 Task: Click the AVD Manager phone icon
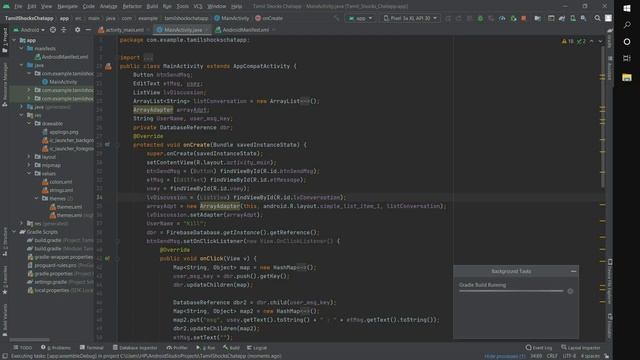pyautogui.click(x=573, y=18)
